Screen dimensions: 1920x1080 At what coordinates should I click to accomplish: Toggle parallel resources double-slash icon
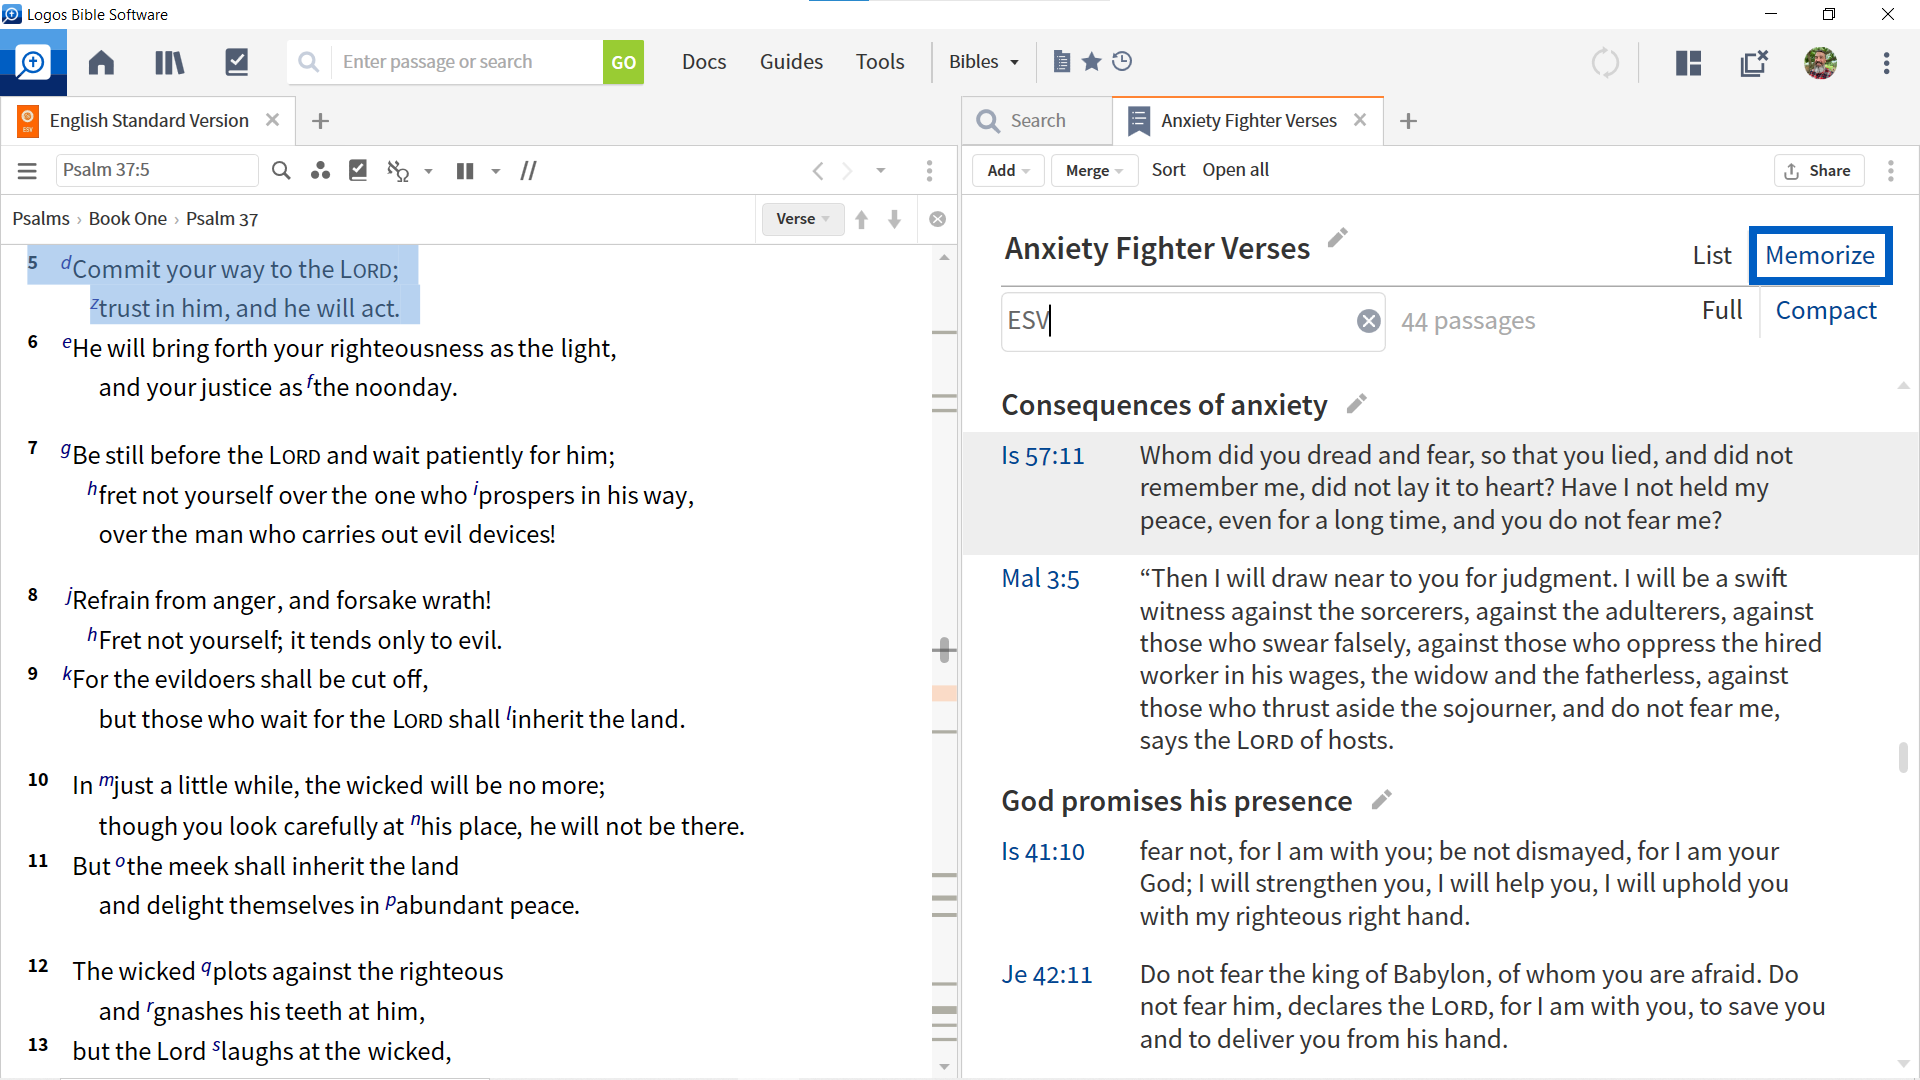[528, 171]
